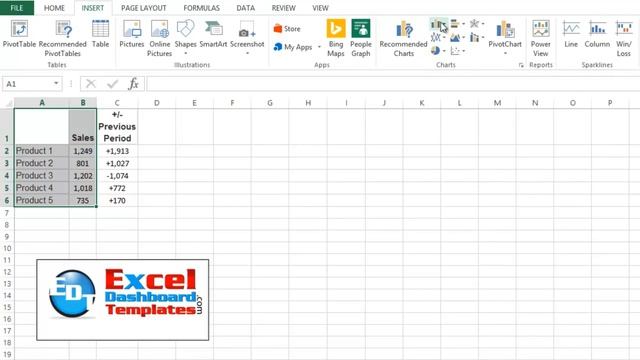Insert a Table from the ribbon
640x360 pixels.
coord(100,34)
